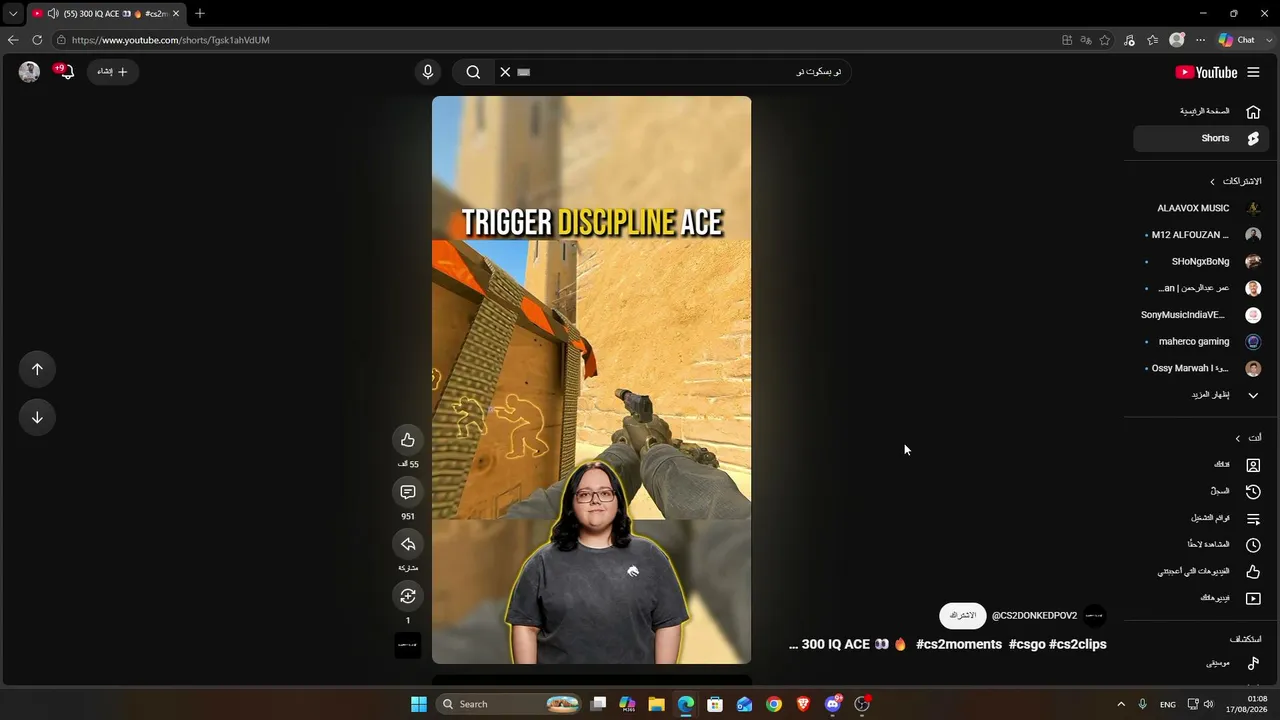Screen dimensions: 1280x720
Task: Open the new tab plus button
Action: coord(200,13)
